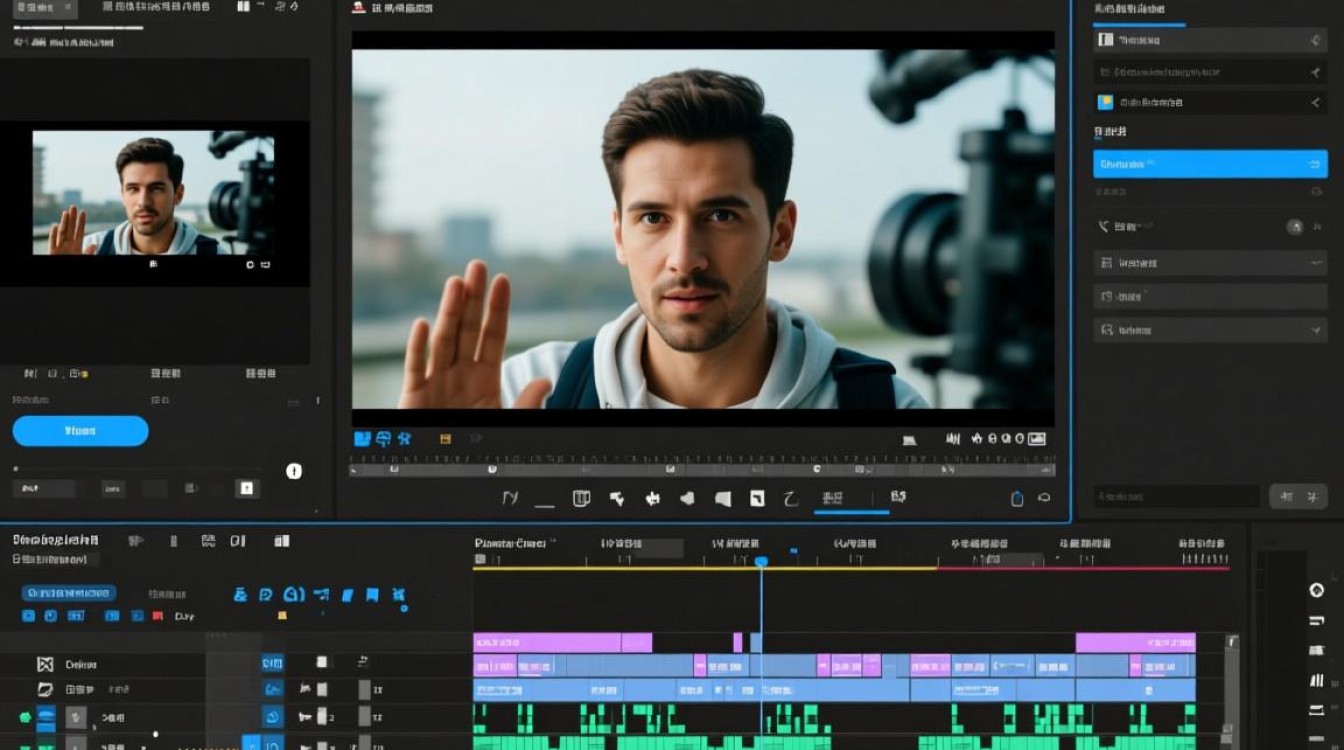
Task: Click the blue pill button under source preview
Action: 80,431
